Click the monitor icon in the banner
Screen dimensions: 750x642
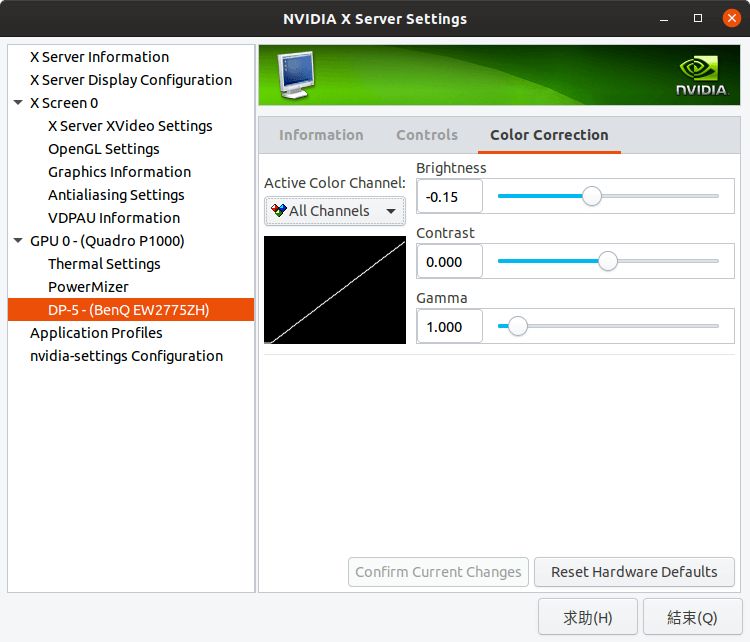click(296, 75)
